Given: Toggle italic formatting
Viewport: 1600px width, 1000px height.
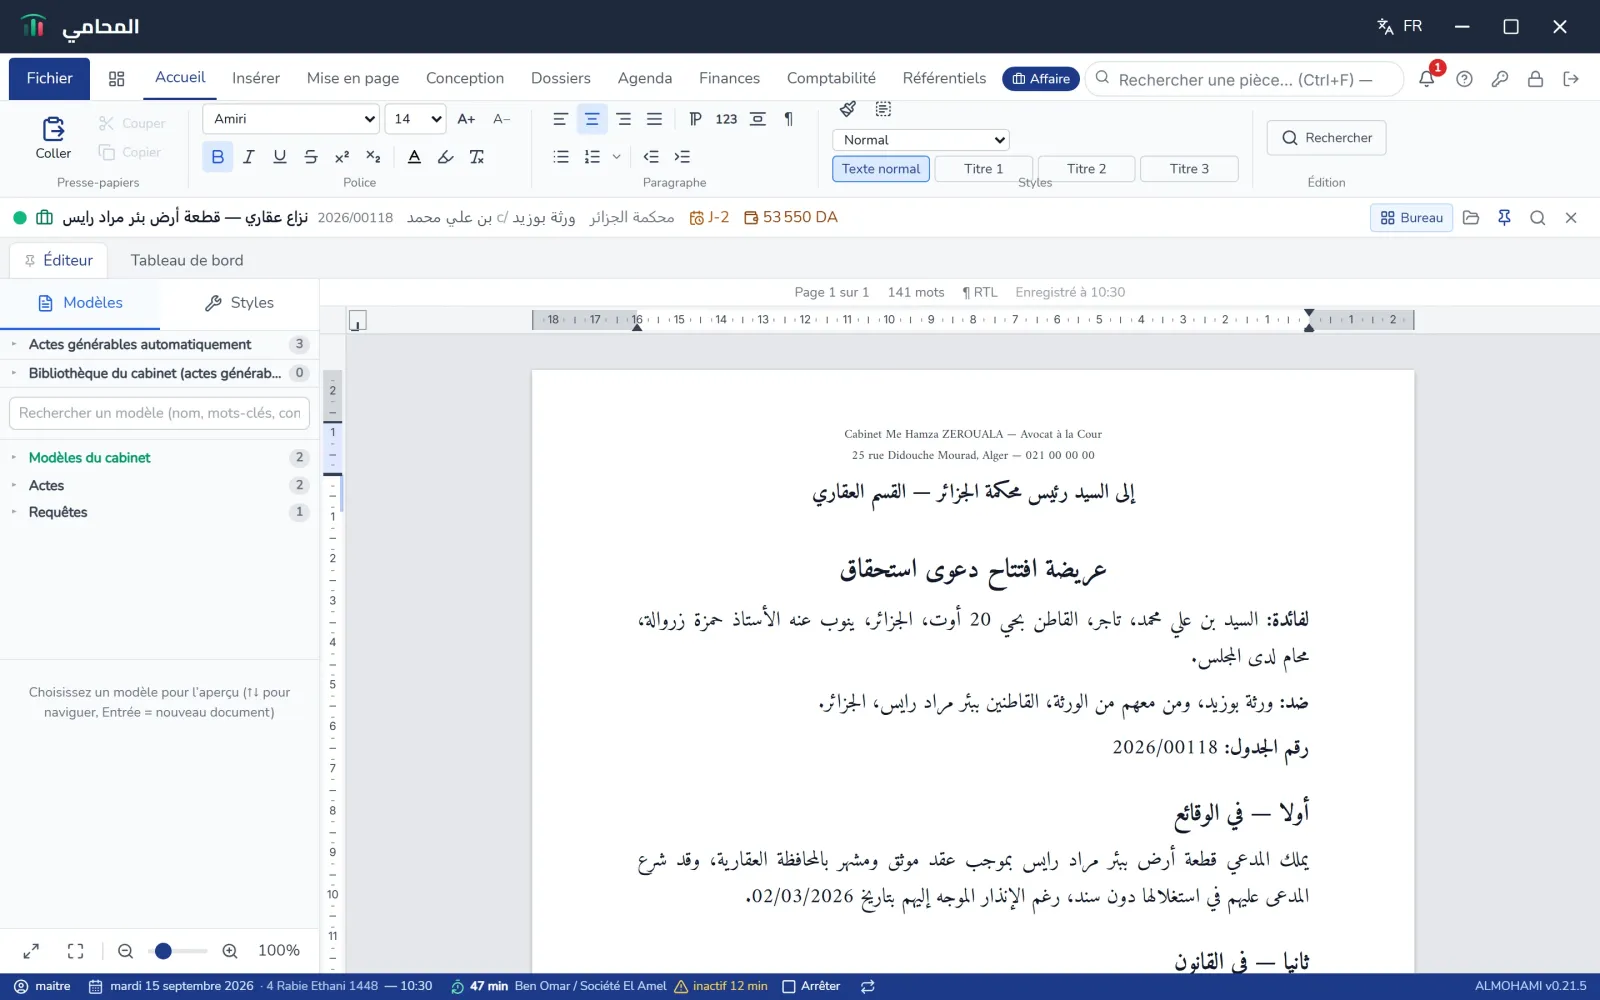Looking at the screenshot, I should click(249, 157).
